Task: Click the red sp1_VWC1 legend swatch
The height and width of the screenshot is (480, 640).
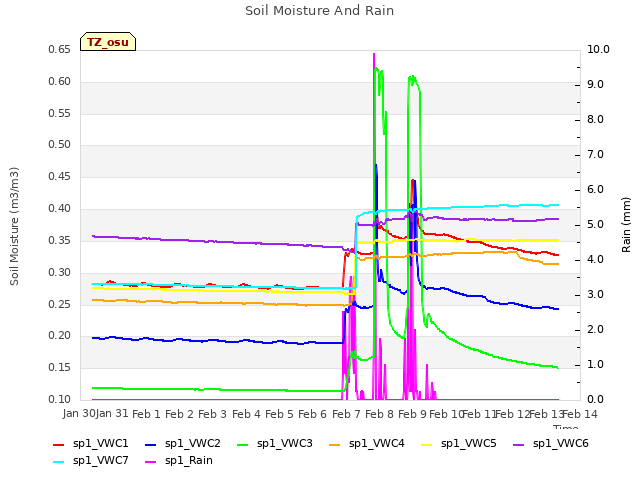Action: click(59, 445)
